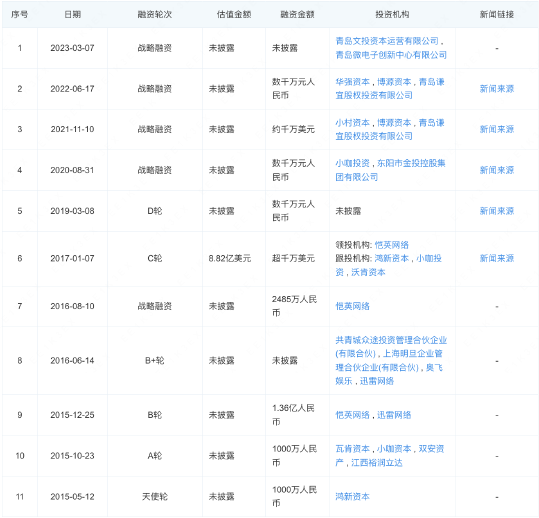Select date cell 2015-10-23
The width and height of the screenshot is (539, 518).
click(x=72, y=456)
